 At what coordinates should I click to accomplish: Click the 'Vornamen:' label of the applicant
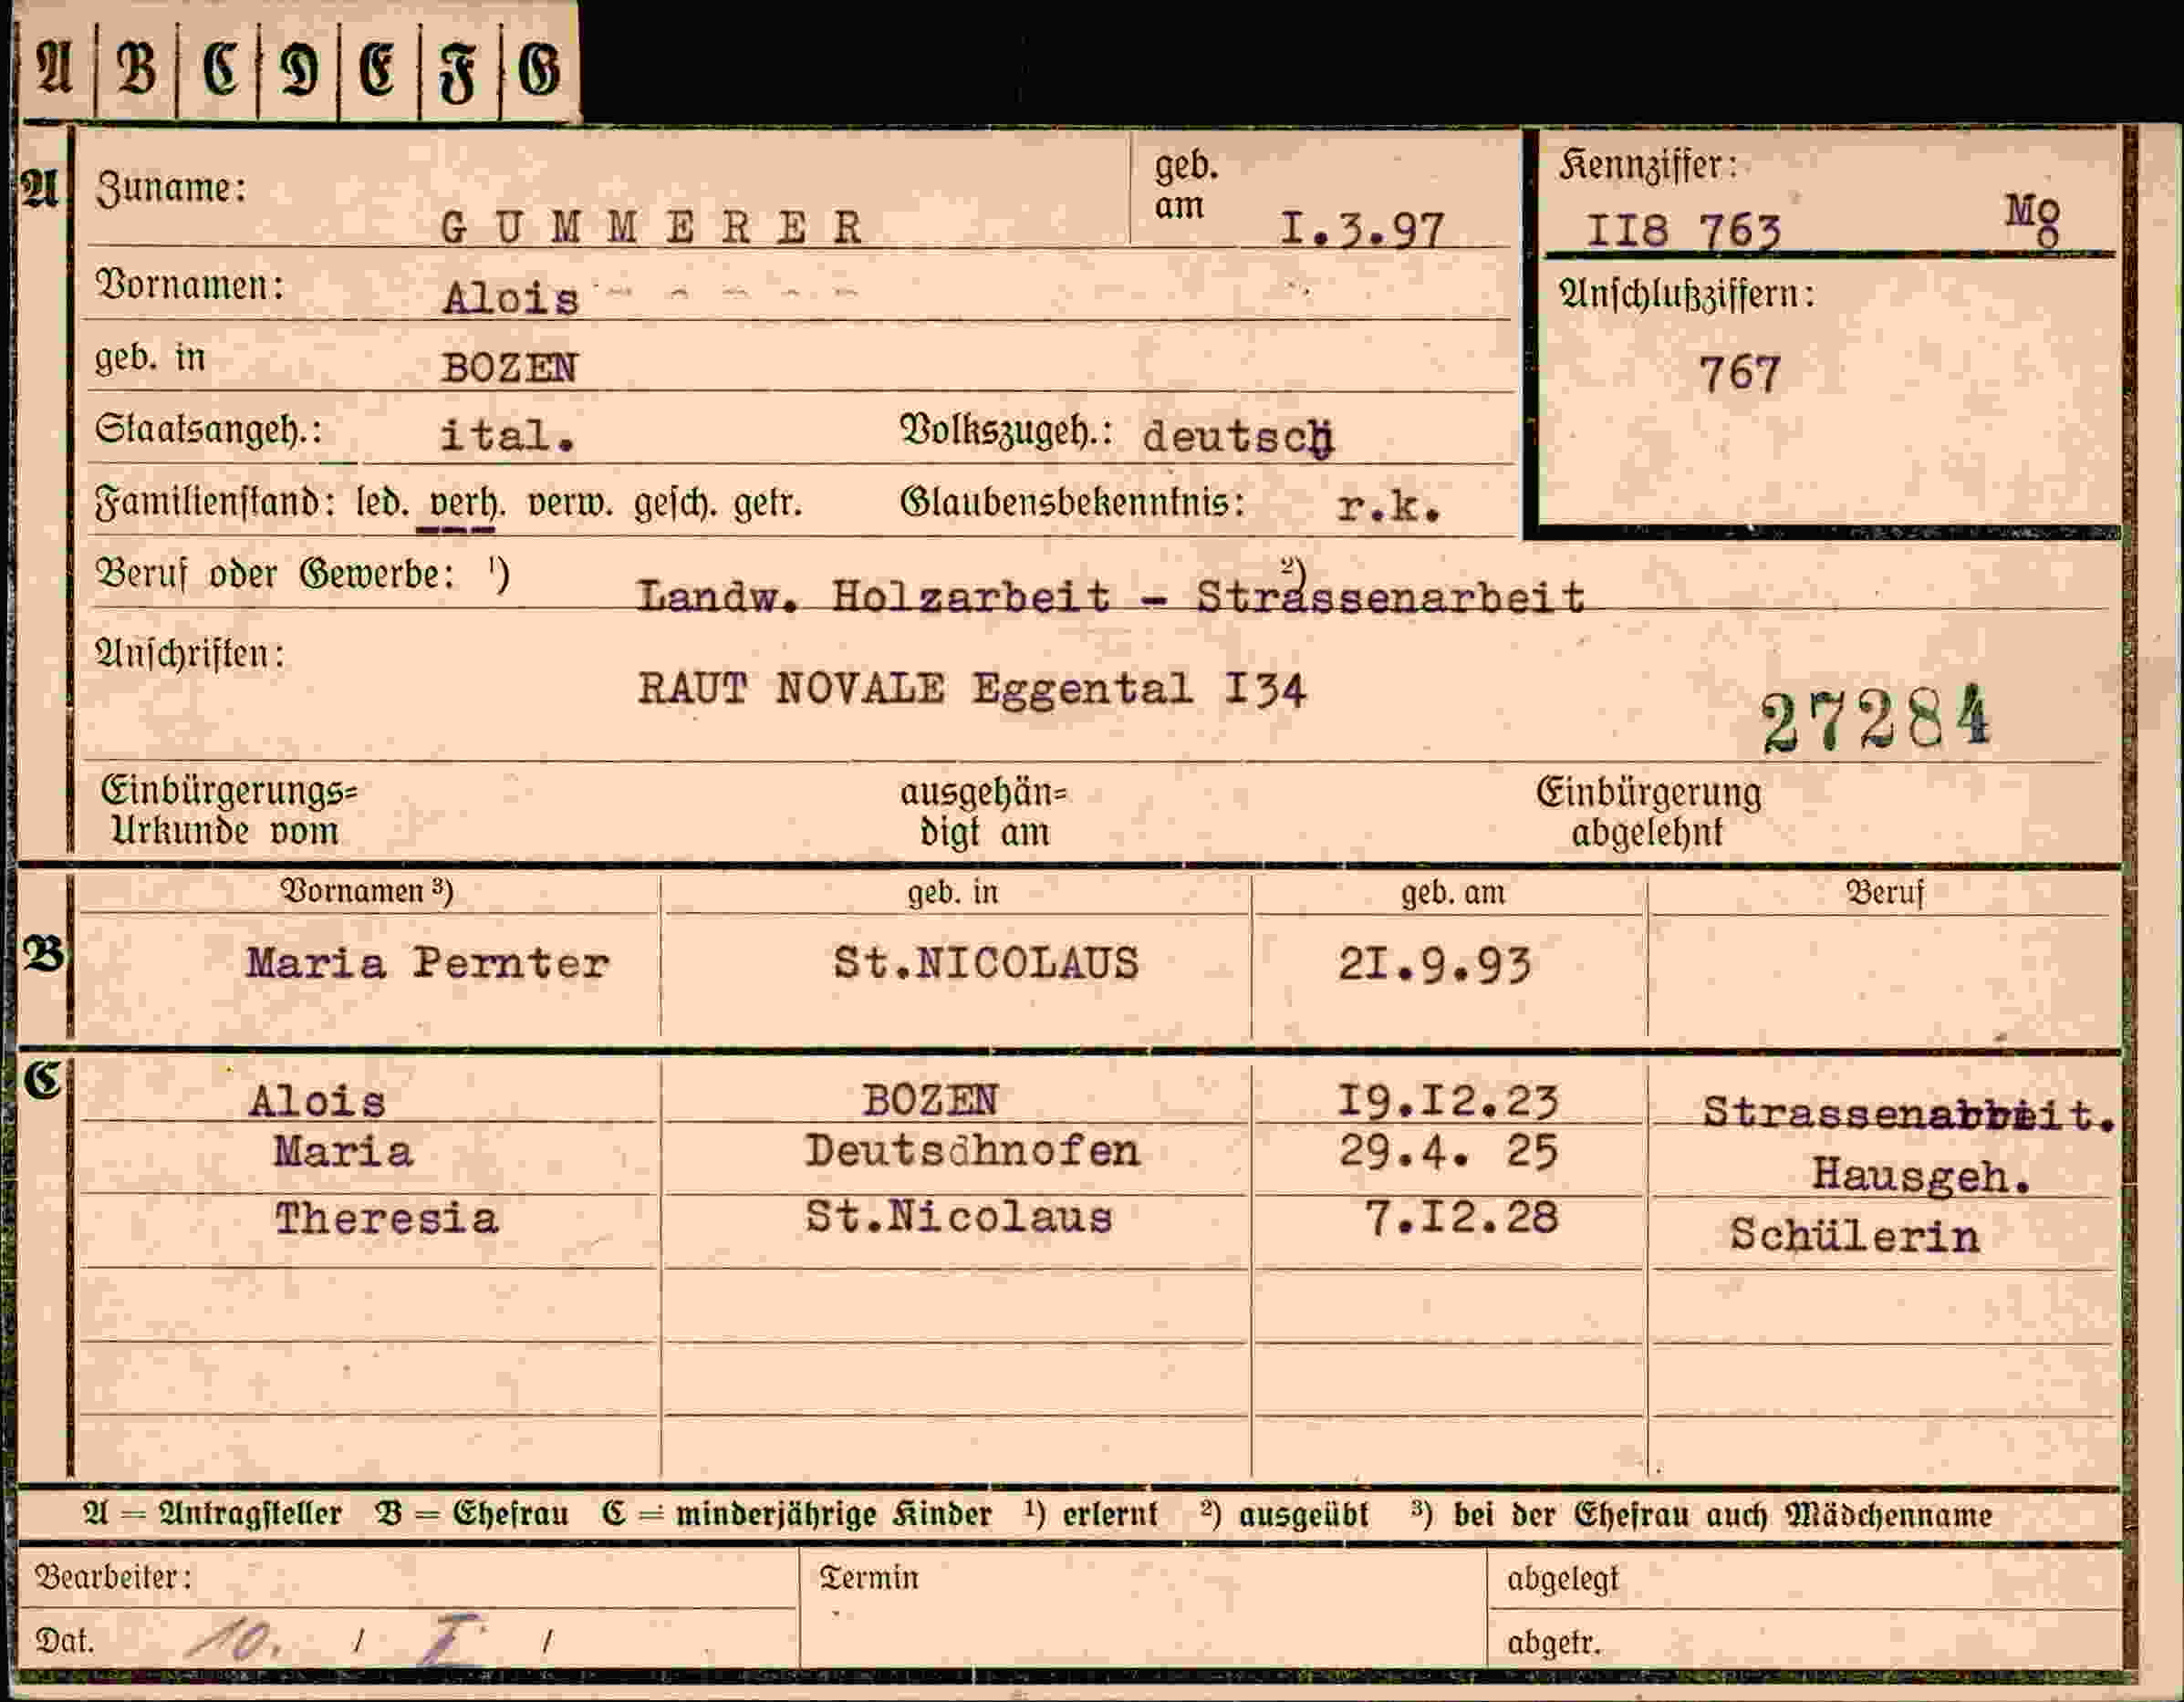tap(189, 286)
